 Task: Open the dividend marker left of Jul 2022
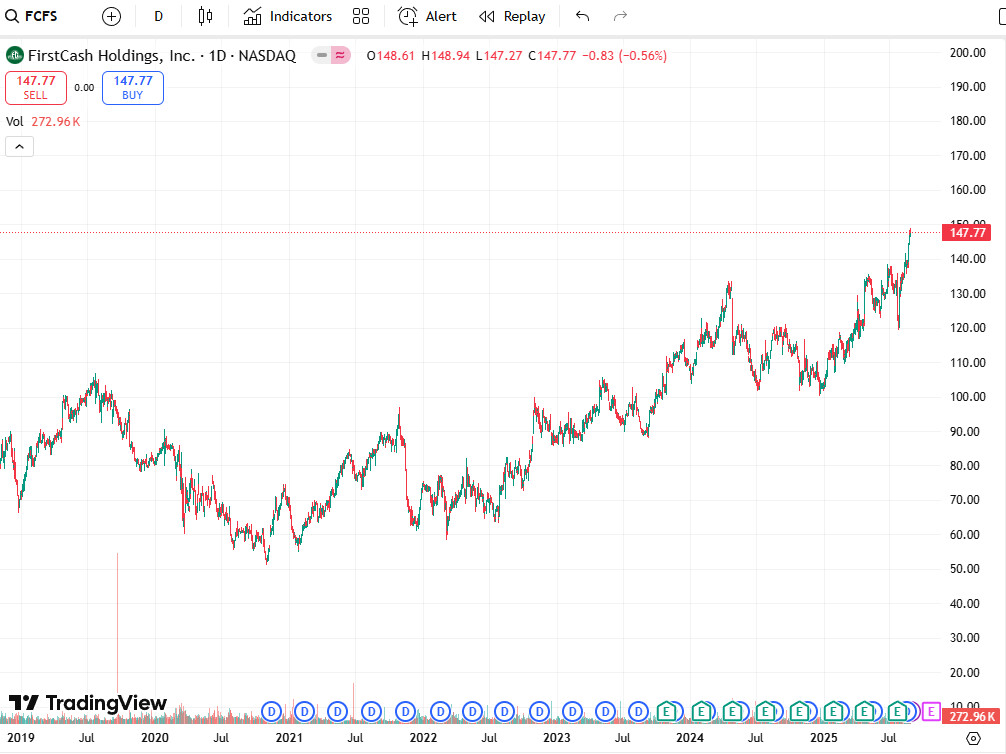pyautogui.click(x=473, y=712)
